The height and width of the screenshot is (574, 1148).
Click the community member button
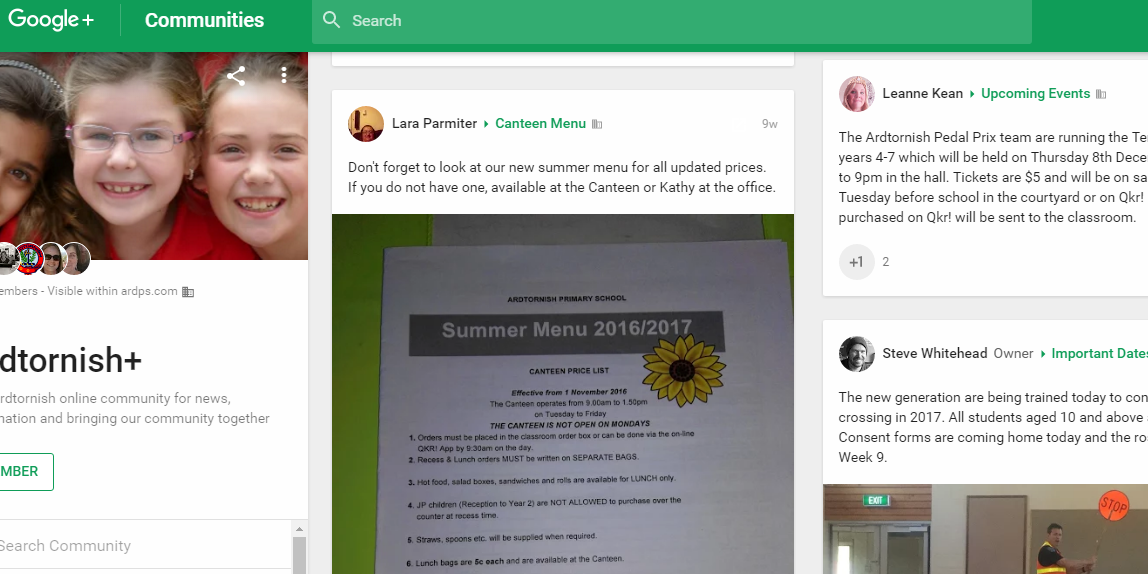click(x=26, y=472)
